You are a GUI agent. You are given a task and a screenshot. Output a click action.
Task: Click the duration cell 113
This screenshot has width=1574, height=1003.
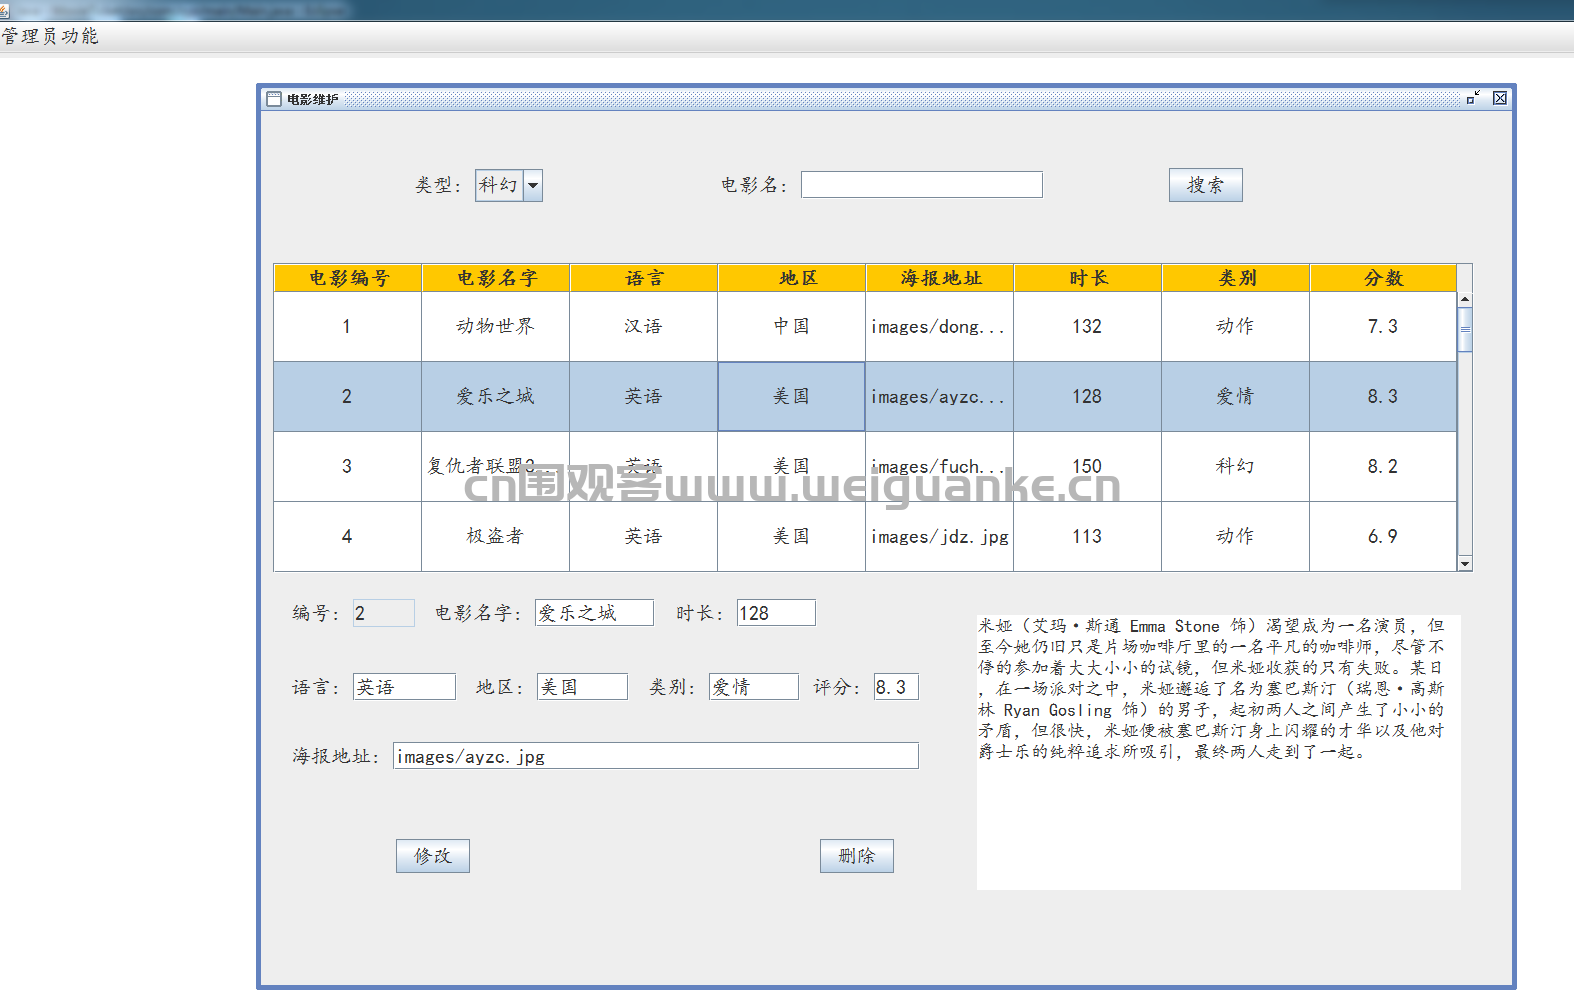tap(1088, 537)
